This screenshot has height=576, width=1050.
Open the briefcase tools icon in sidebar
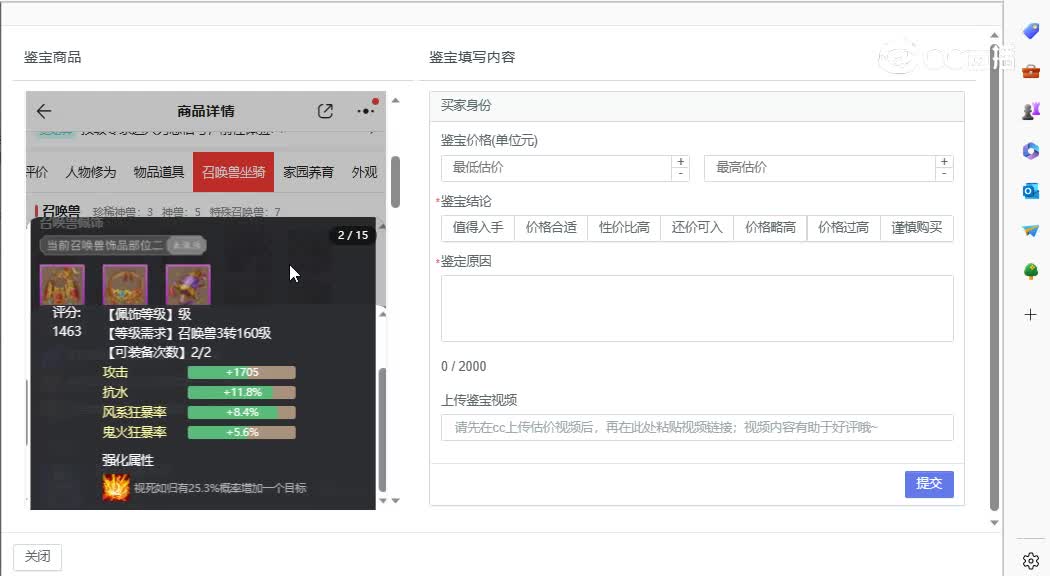tap(1030, 72)
